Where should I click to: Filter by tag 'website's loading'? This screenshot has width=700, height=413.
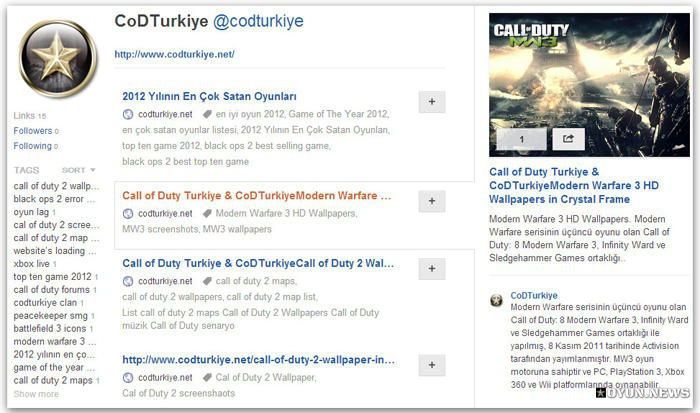point(54,251)
